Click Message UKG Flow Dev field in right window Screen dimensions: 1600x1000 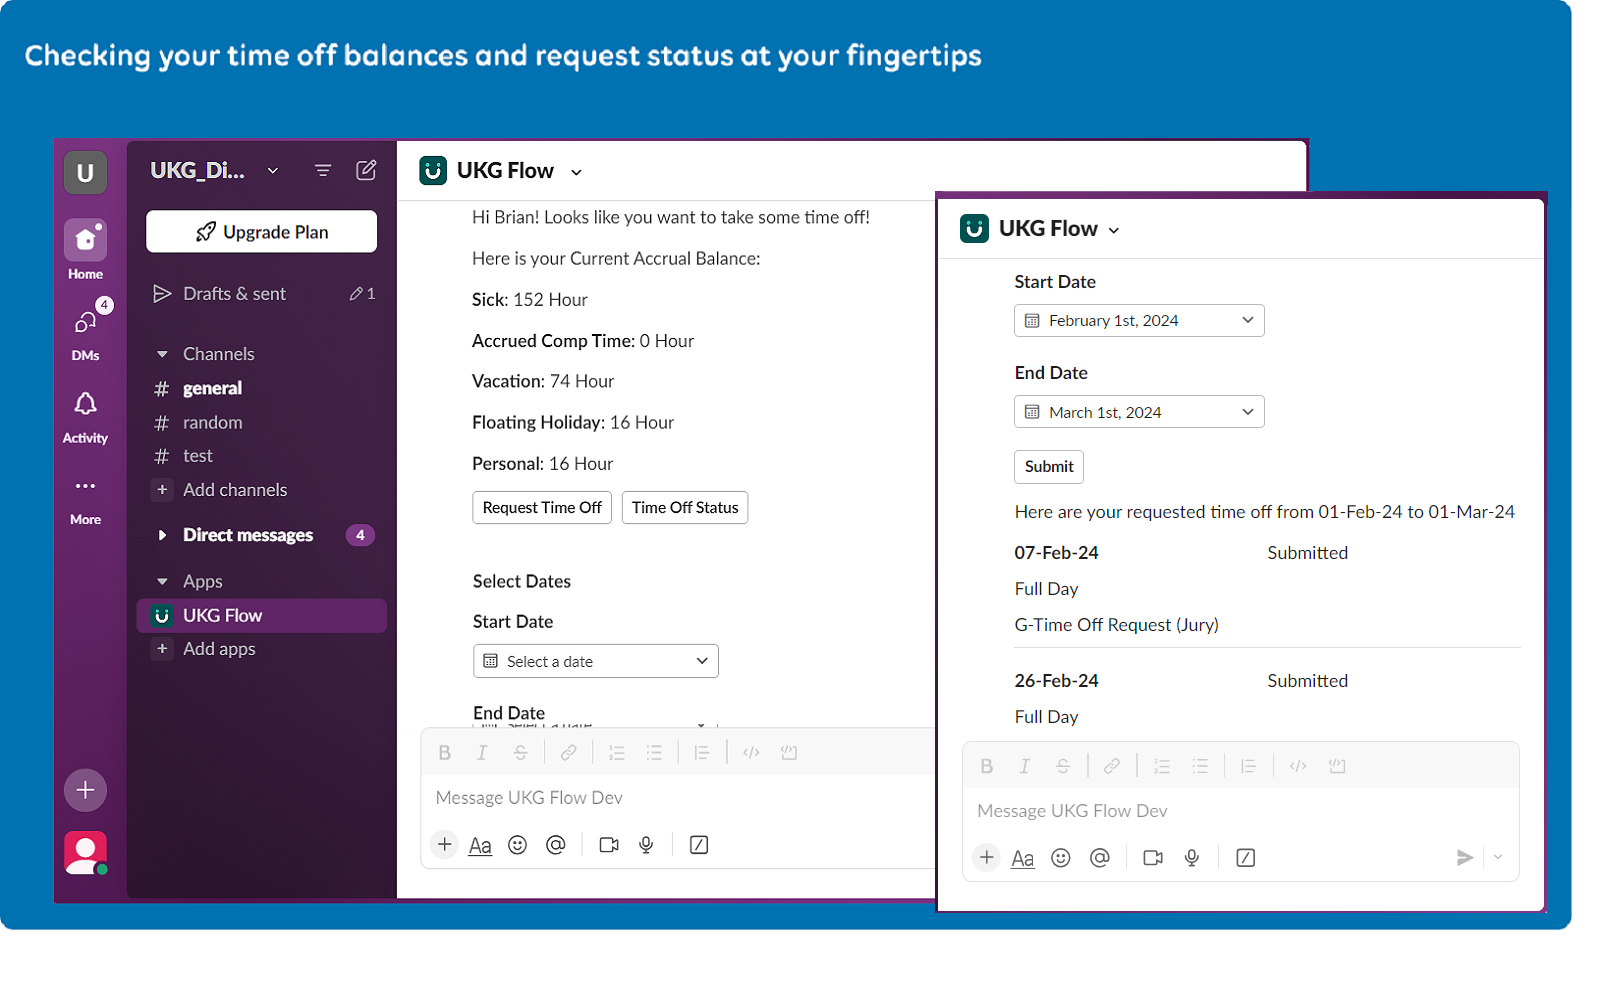coord(1240,811)
